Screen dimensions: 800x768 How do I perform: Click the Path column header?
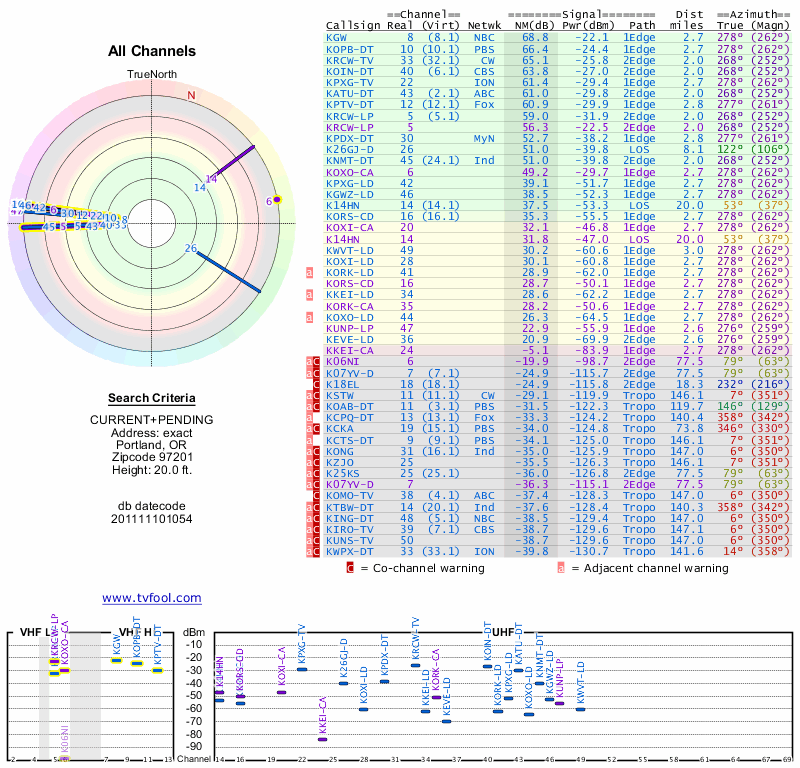click(642, 26)
